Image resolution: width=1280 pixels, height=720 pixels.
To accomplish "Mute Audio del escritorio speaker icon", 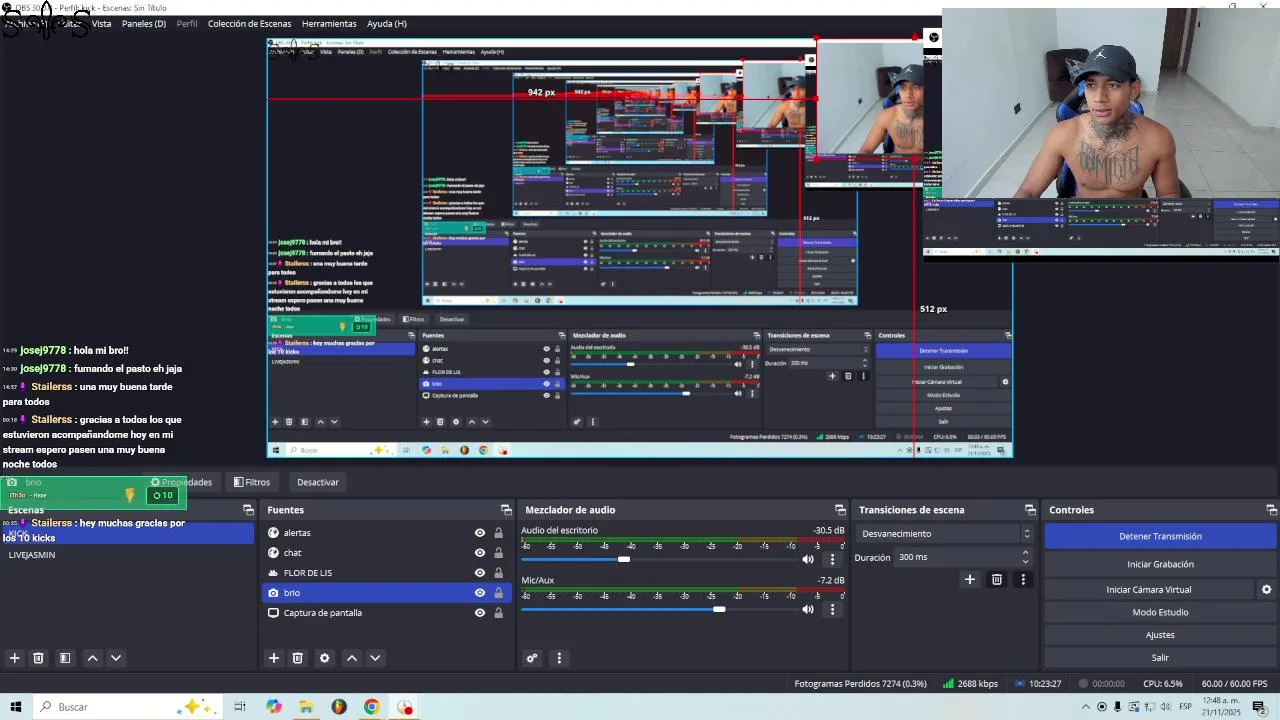I will (808, 559).
